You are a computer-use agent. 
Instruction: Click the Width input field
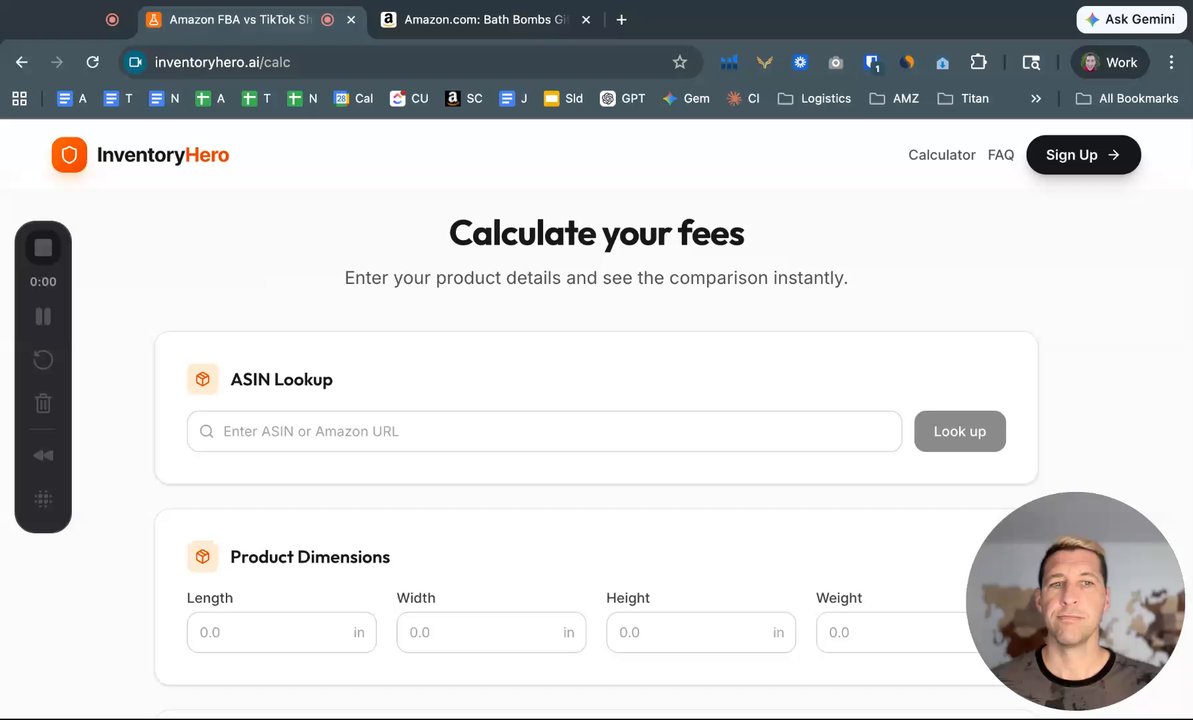(x=492, y=632)
